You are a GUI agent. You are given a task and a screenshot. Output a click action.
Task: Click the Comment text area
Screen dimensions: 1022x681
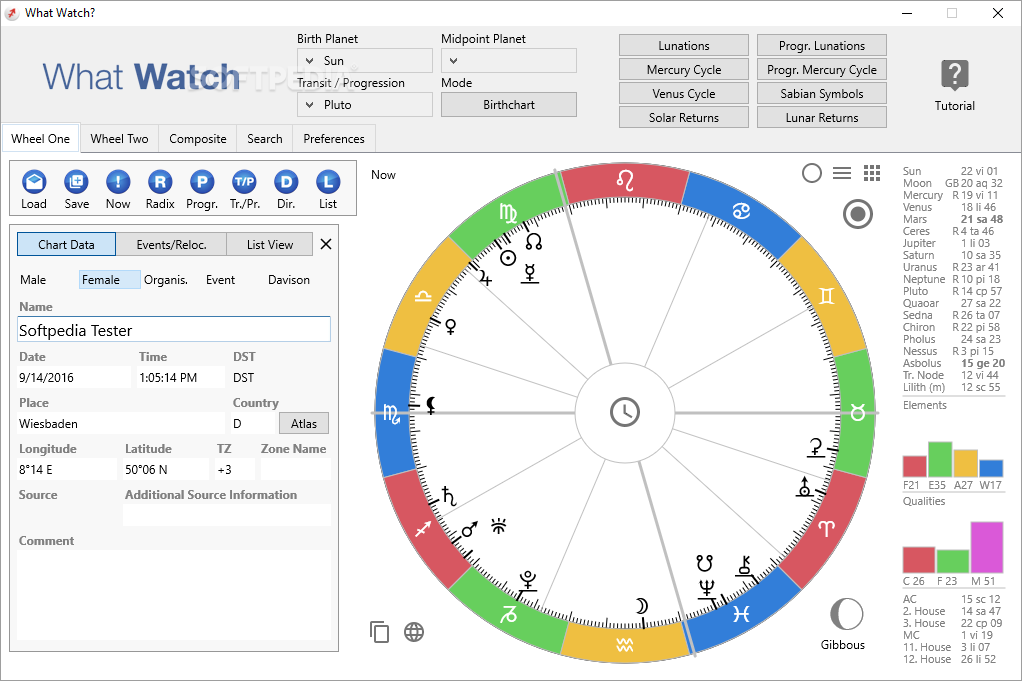pos(174,594)
